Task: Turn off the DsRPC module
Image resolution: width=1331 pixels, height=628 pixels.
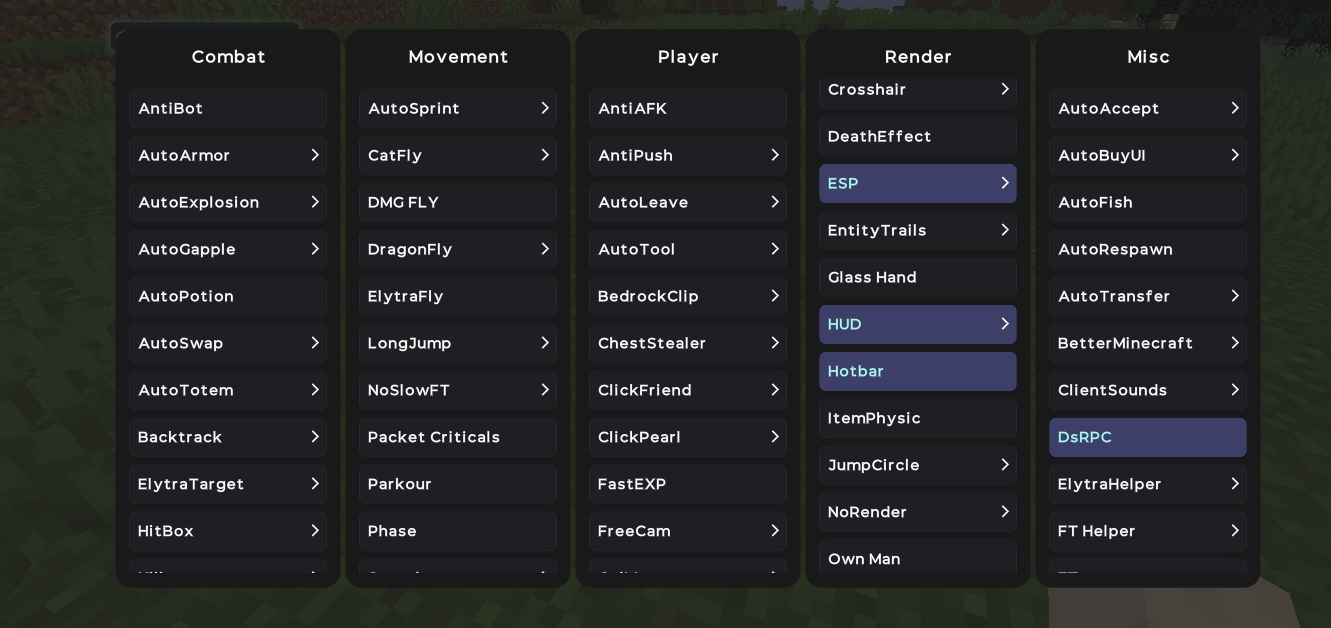Action: click(1147, 437)
